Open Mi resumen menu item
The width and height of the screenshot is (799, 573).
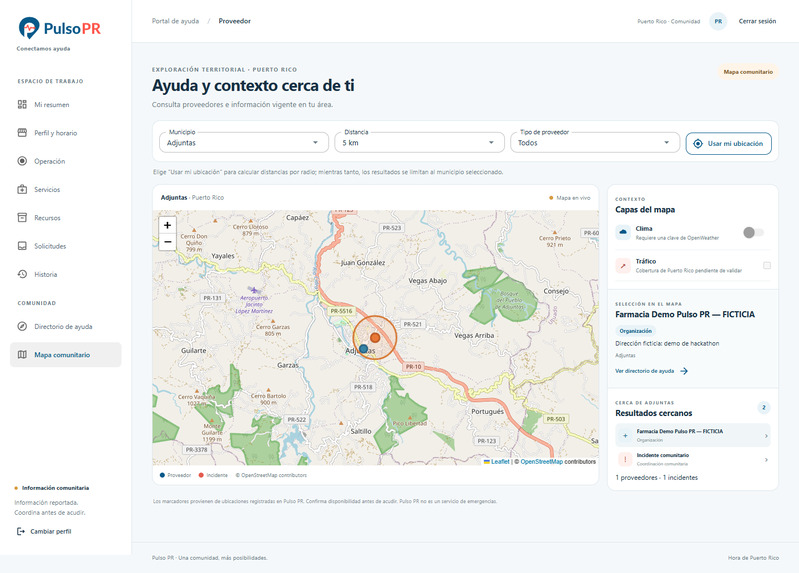[66, 105]
